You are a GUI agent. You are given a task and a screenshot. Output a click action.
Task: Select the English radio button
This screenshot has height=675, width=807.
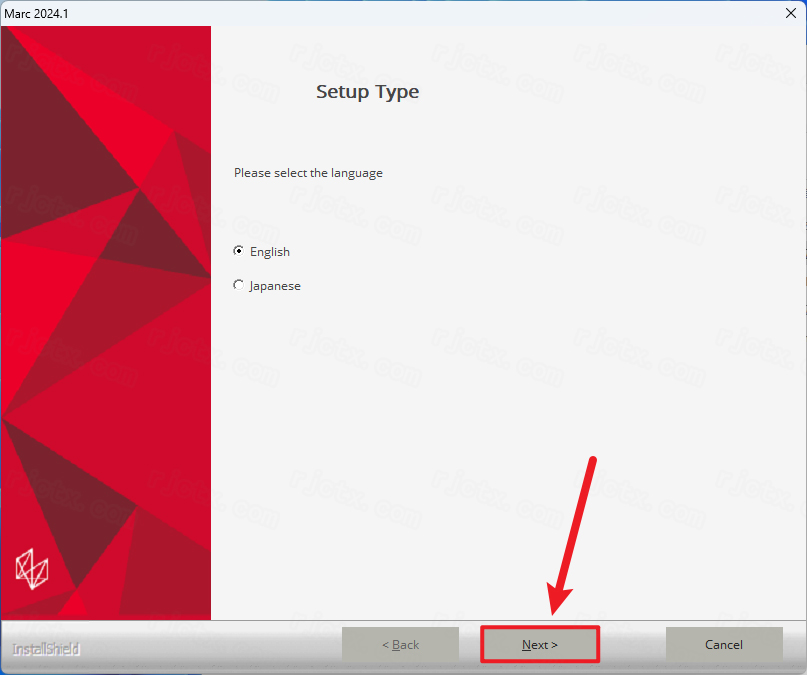pos(238,251)
